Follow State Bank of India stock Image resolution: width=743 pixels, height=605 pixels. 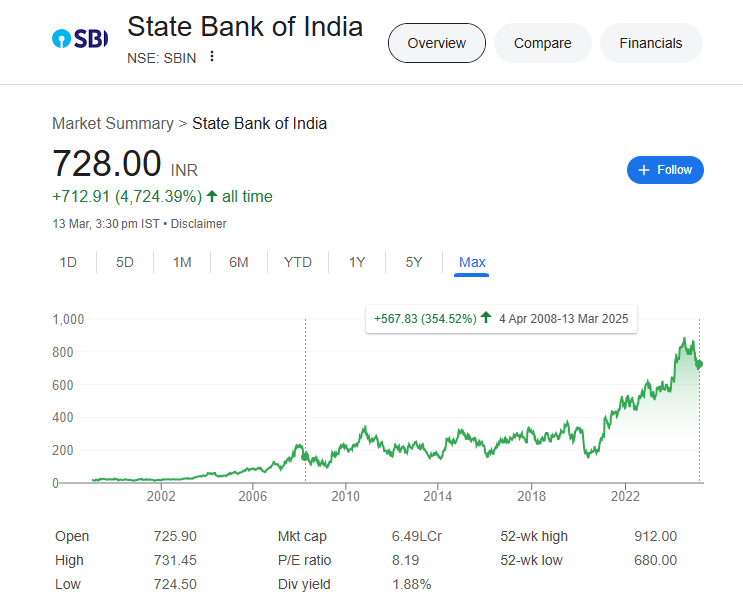pos(665,170)
